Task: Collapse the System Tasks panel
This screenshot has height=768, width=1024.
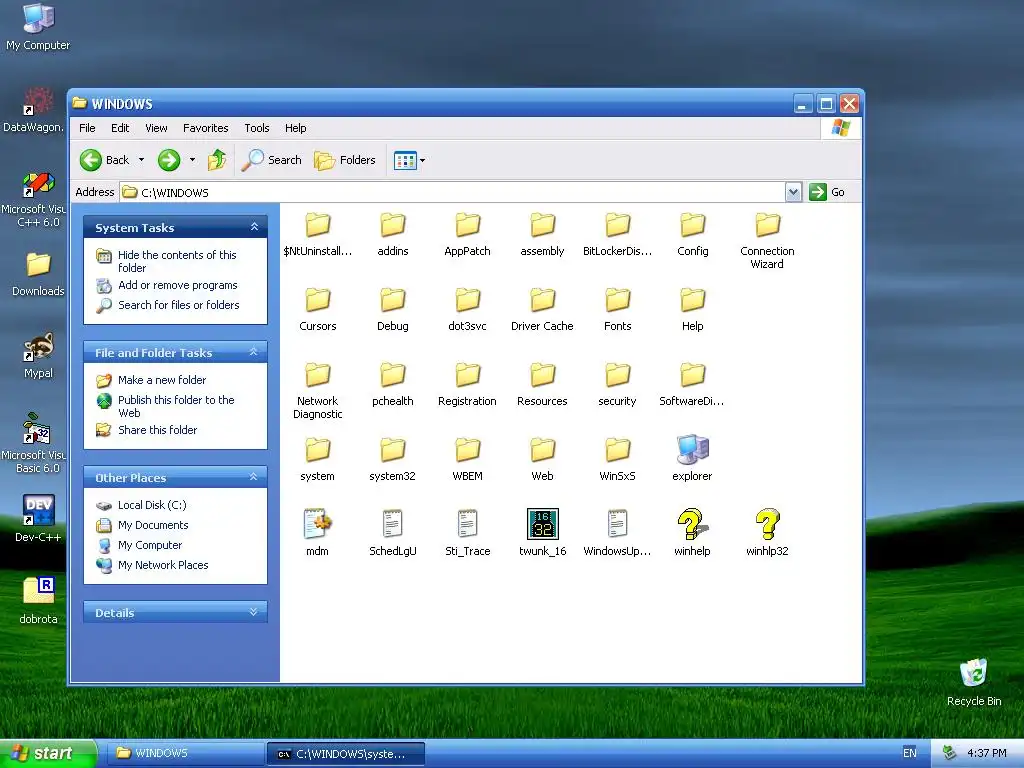Action: pos(254,227)
